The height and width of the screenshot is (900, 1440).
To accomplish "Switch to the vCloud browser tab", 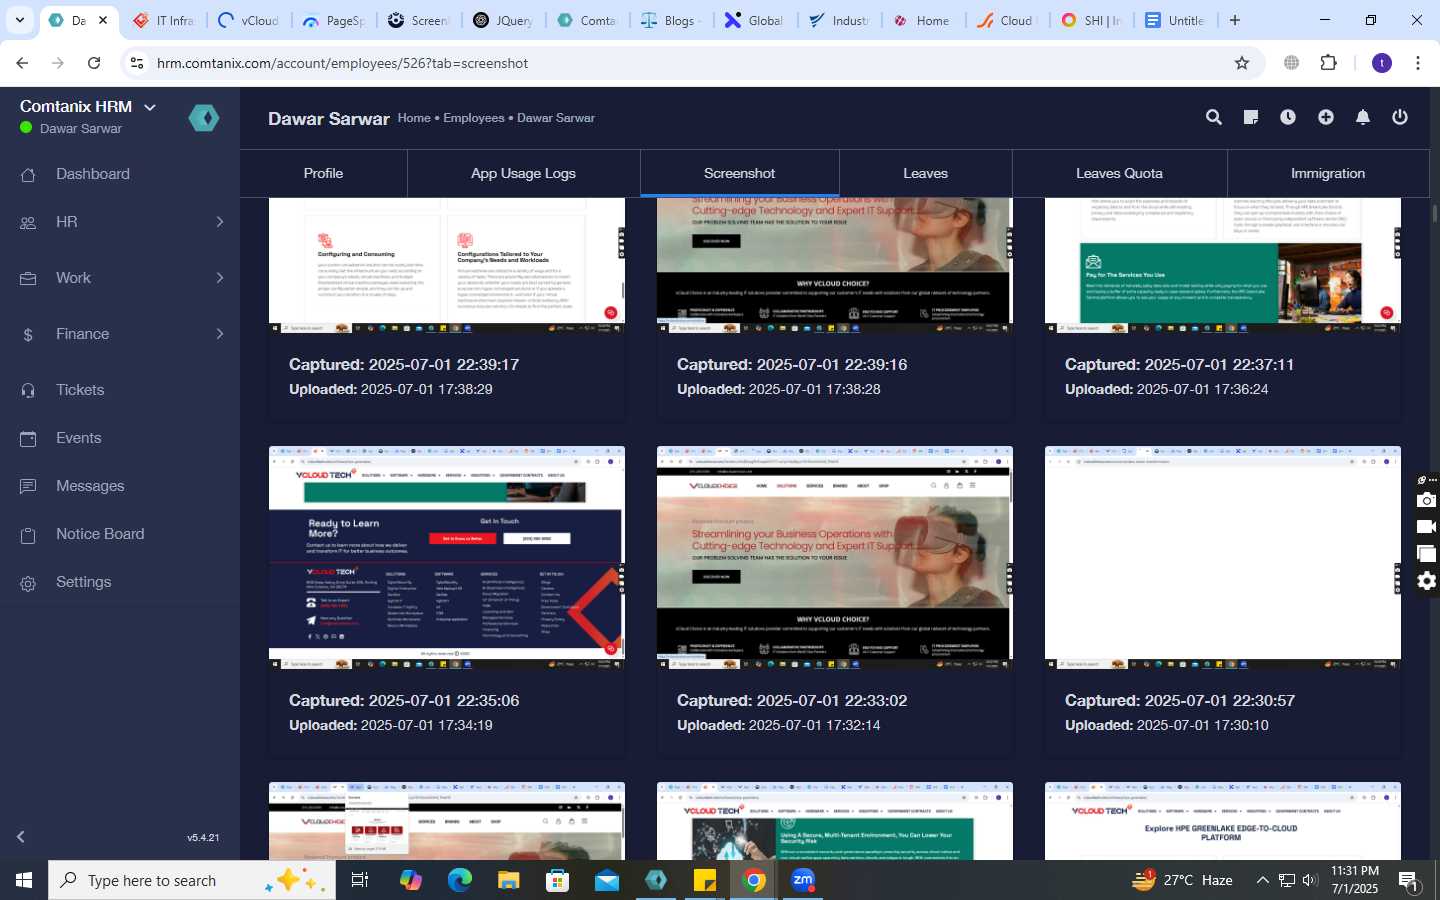I will click(250, 20).
